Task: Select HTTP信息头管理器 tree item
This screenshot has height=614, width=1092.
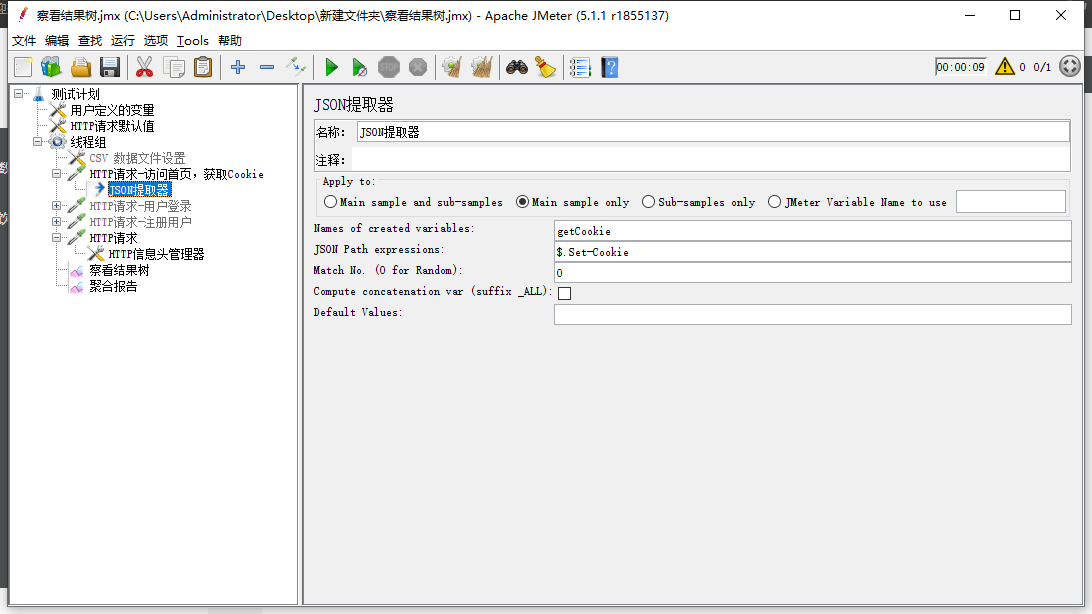Action: 156,254
